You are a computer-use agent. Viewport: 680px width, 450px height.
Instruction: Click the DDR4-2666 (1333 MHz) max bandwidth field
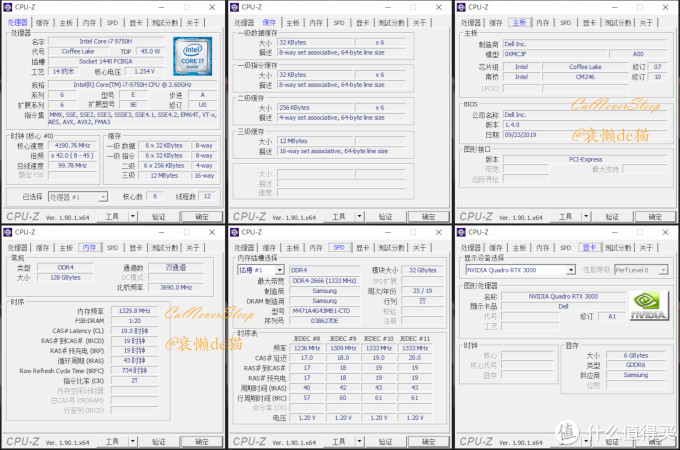pyautogui.click(x=324, y=281)
